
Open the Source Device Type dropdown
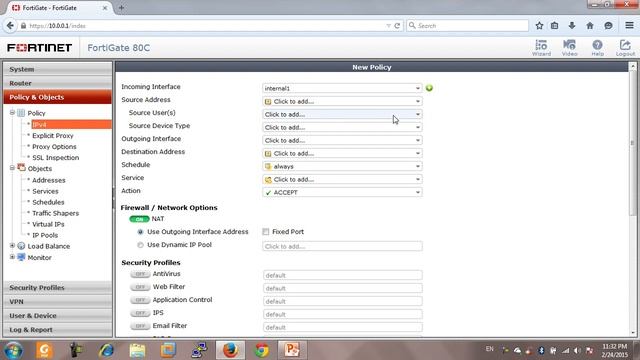click(x=342, y=127)
